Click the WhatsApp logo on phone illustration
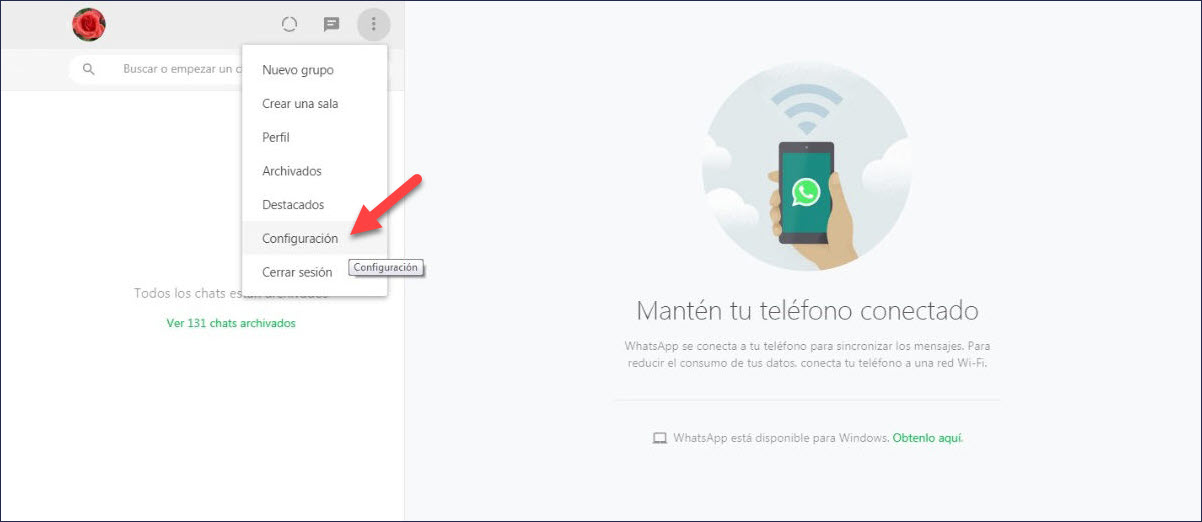The image size is (1202, 522). pyautogui.click(x=806, y=192)
